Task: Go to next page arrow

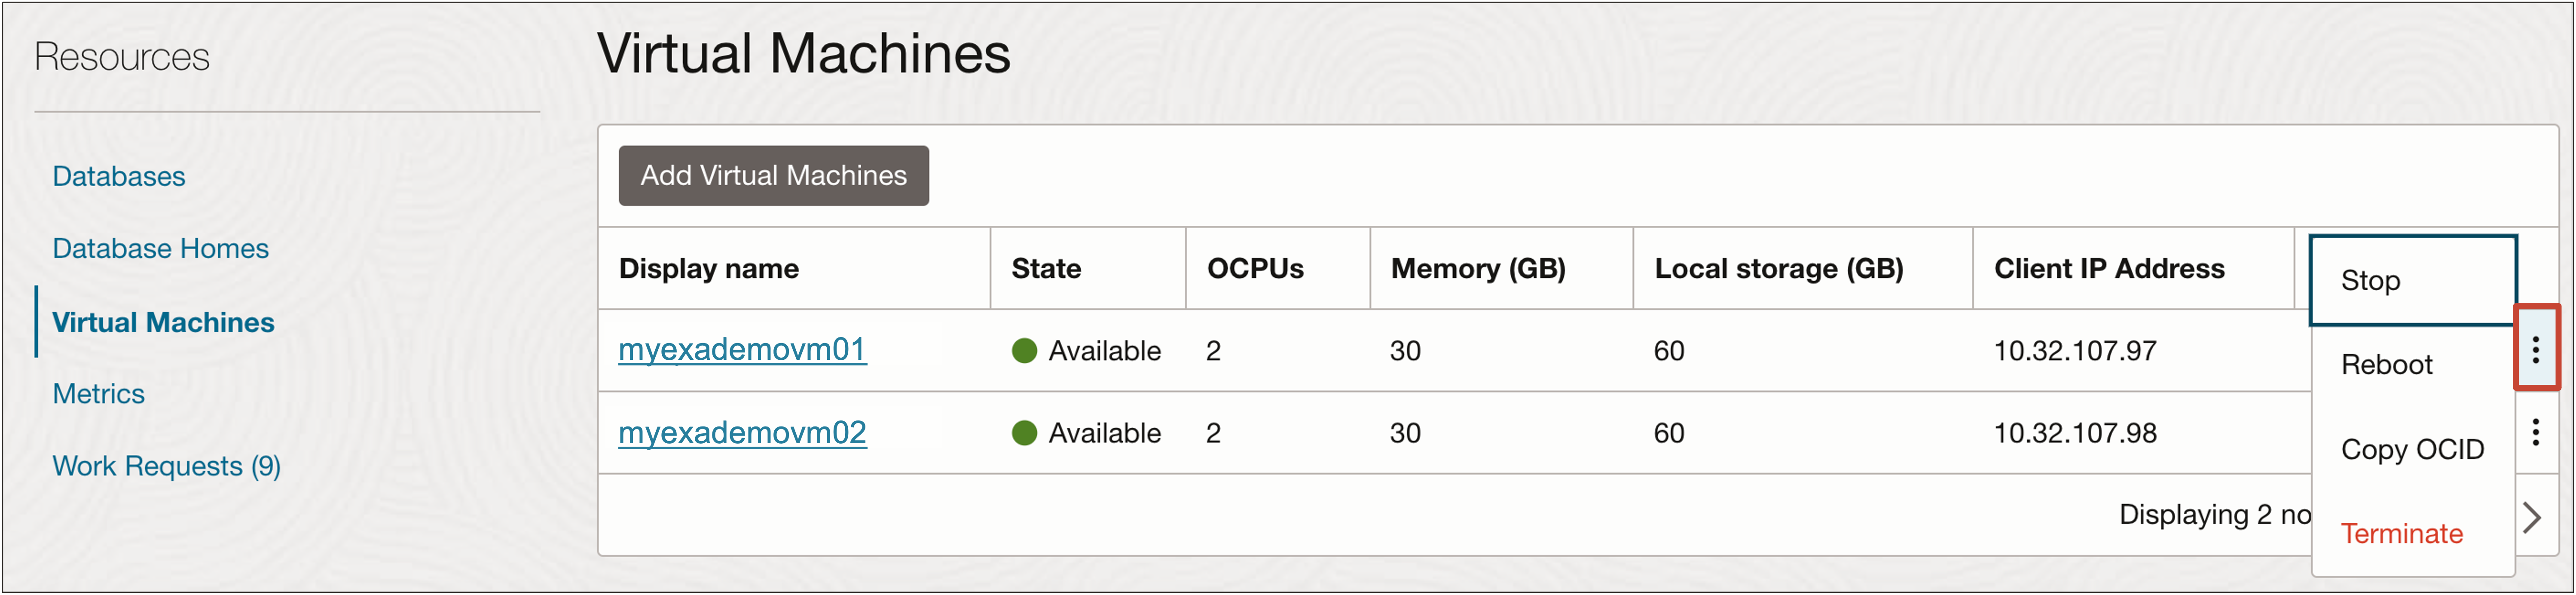Action: coord(2532,517)
